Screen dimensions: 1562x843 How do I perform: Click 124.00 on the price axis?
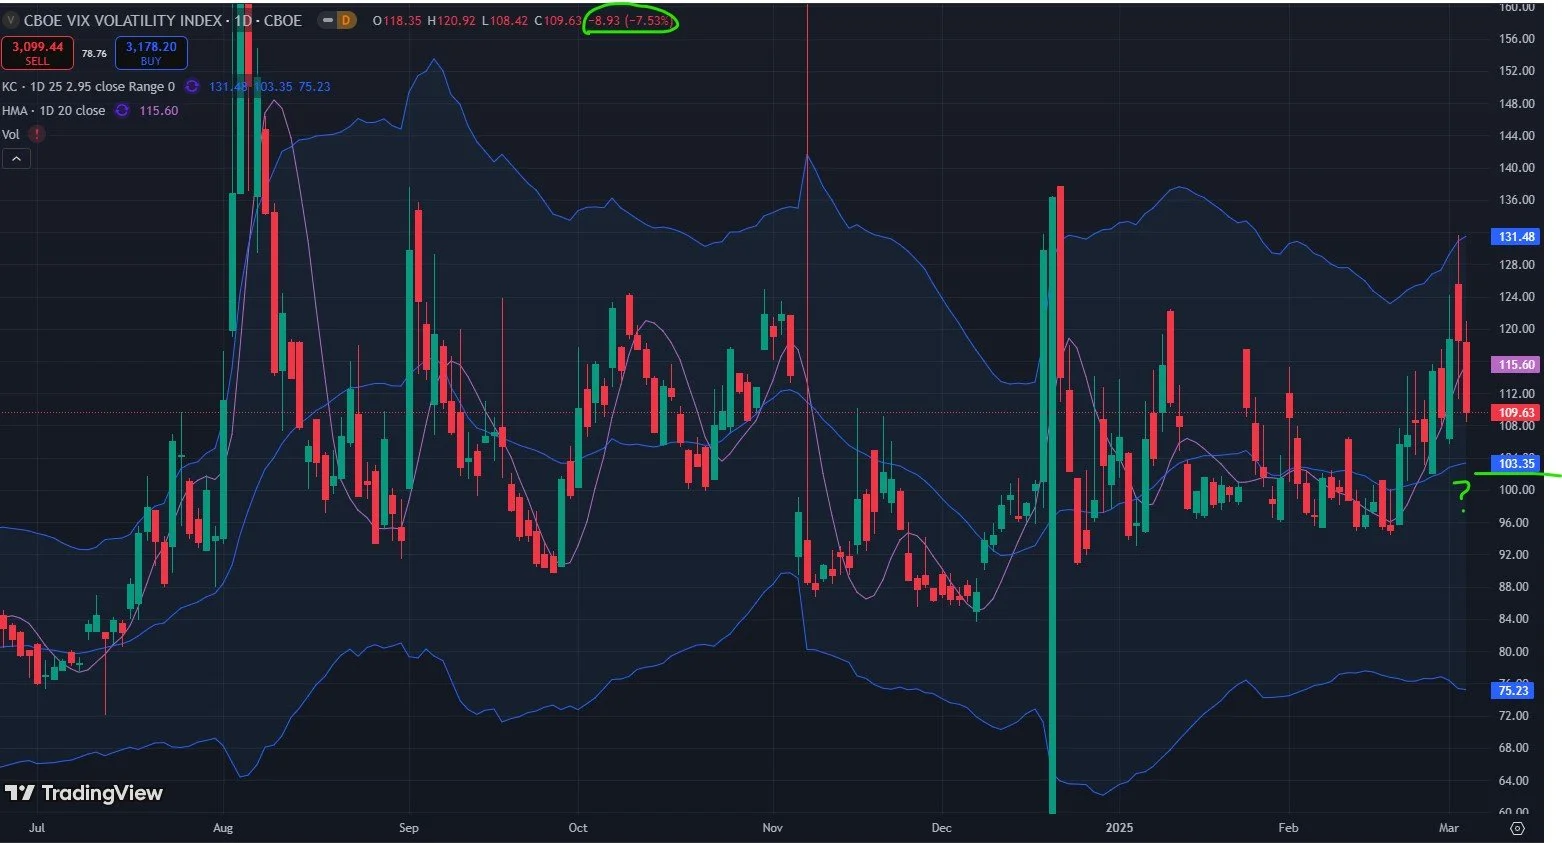click(1516, 297)
